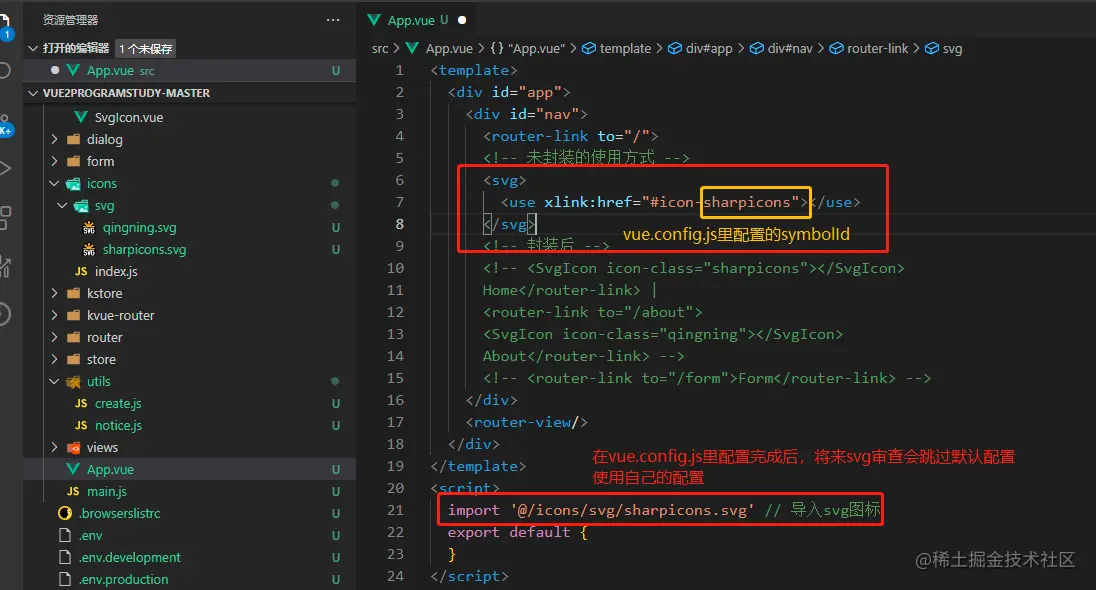Open App.vue in open editors list
The height and width of the screenshot is (590, 1096).
click(189, 71)
